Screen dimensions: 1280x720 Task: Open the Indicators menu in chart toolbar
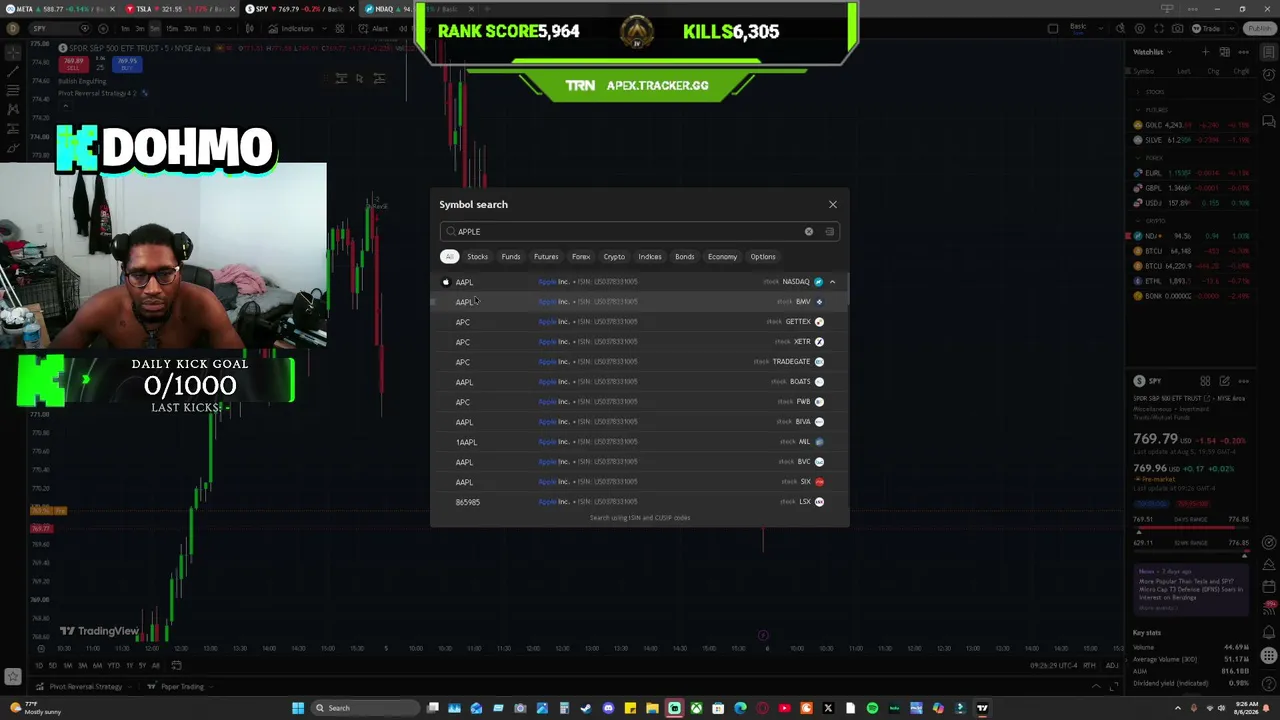click(x=291, y=28)
